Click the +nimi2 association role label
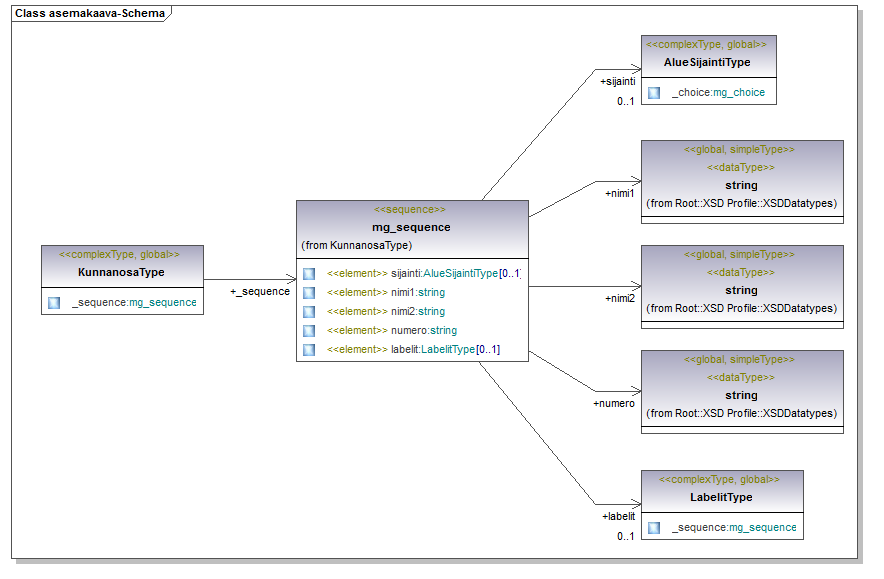 click(620, 298)
